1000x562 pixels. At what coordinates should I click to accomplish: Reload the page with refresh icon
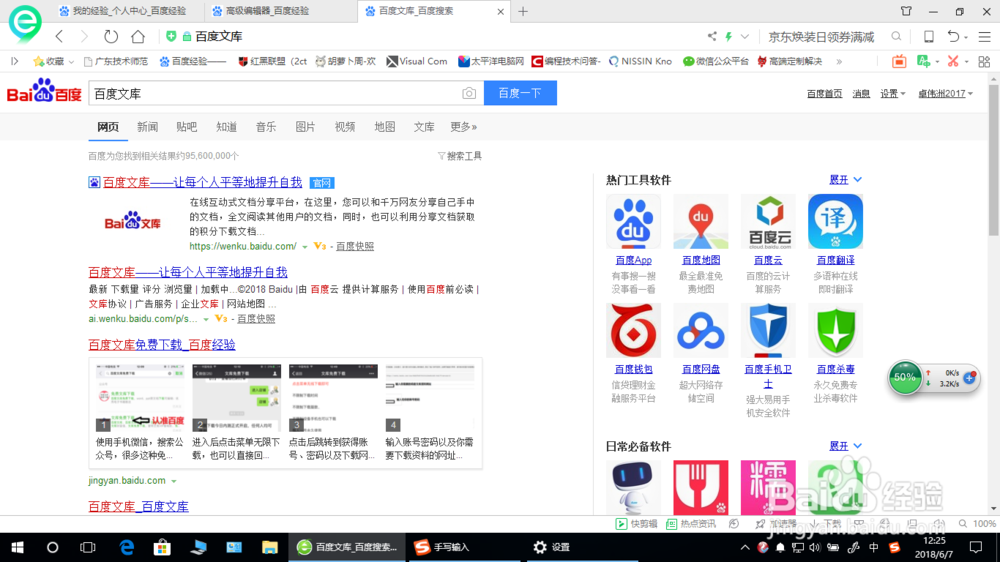tap(111, 36)
